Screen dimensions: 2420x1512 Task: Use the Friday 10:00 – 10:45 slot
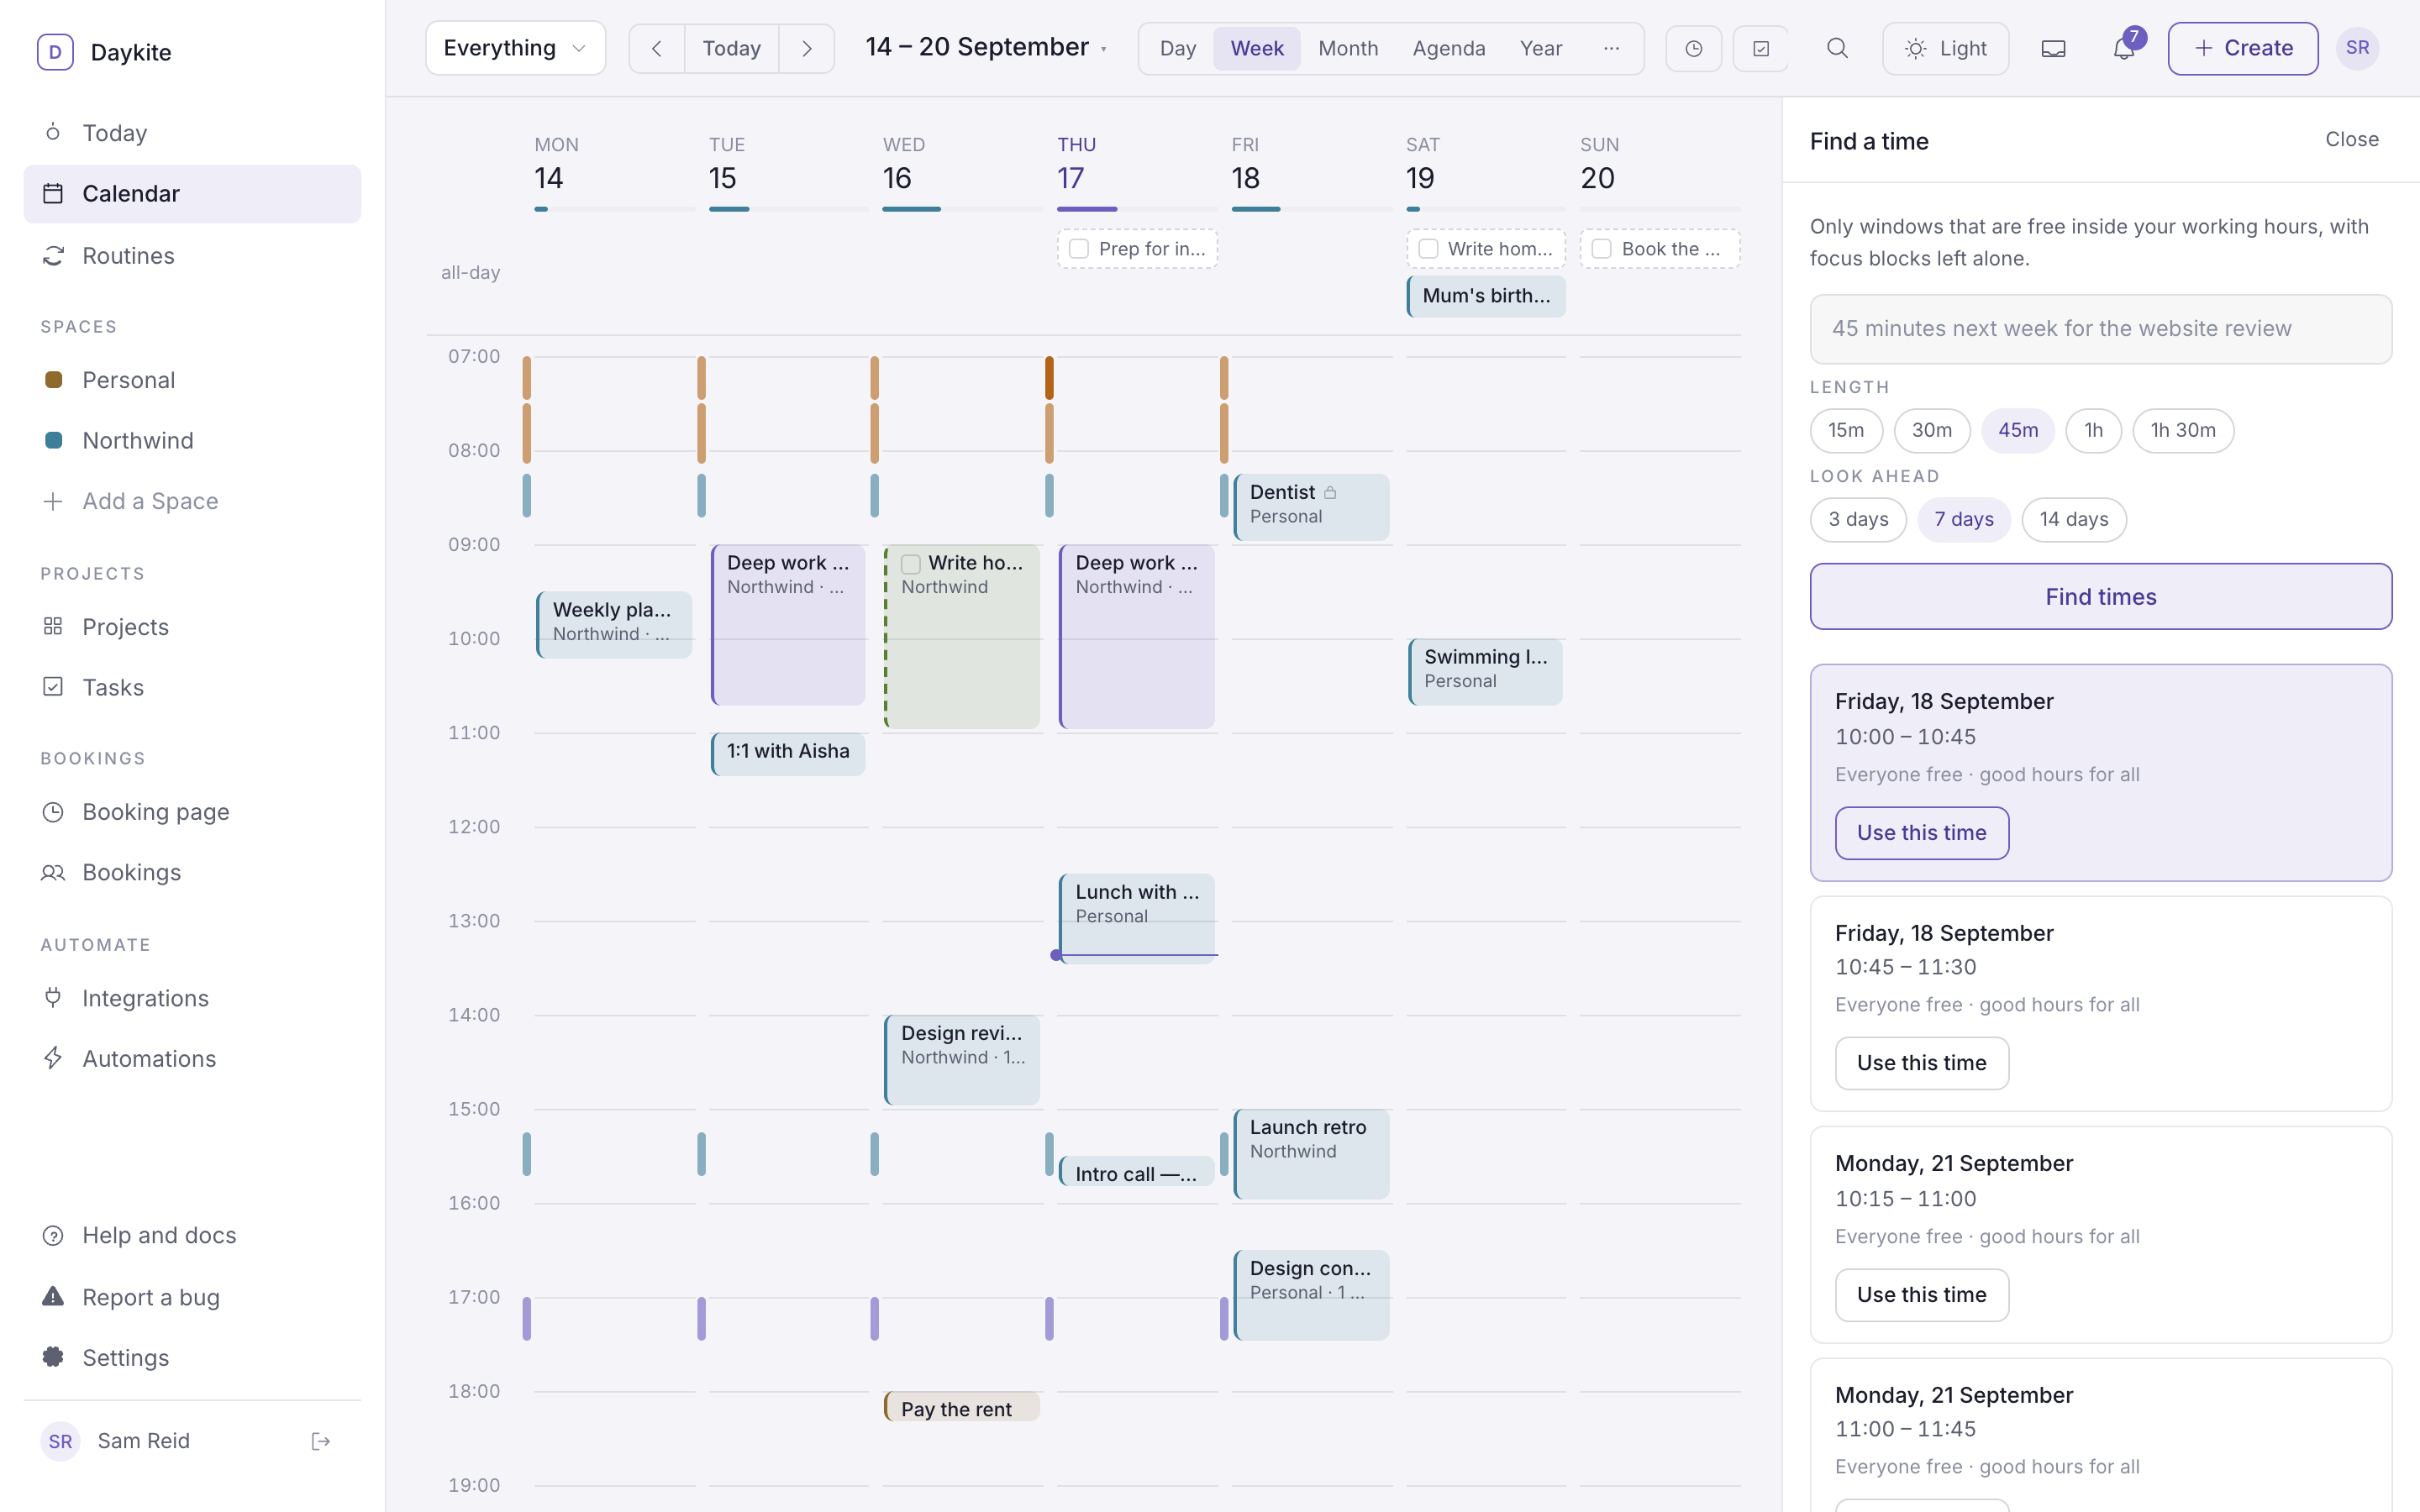pyautogui.click(x=1922, y=833)
